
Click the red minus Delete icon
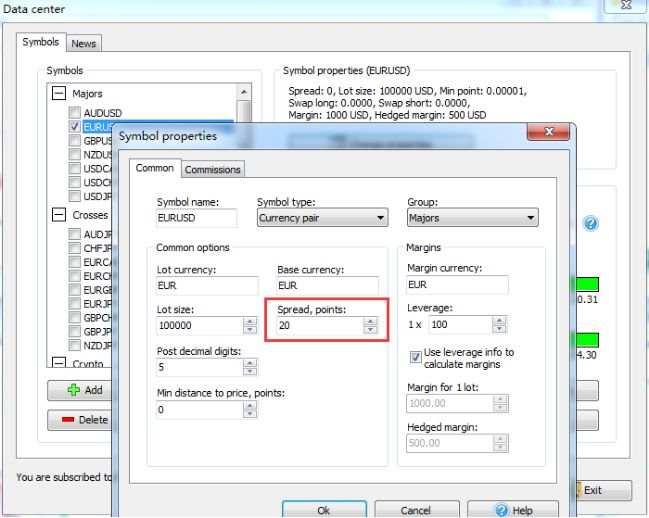click(68, 420)
